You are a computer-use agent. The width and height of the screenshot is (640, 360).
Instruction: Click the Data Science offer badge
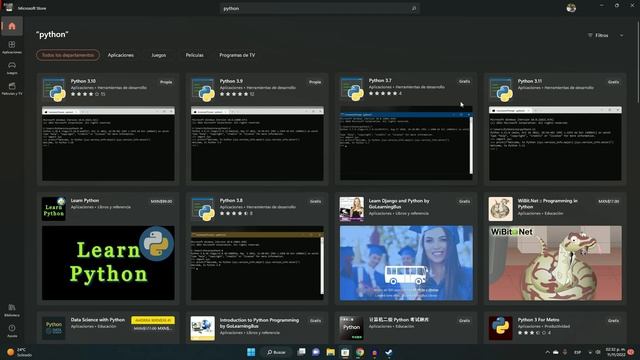[x=153, y=320]
